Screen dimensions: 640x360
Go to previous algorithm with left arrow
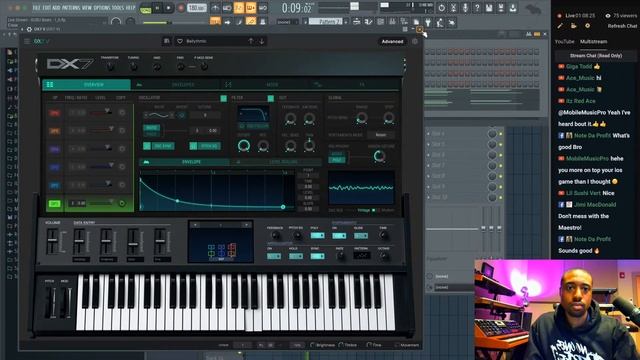[195, 225]
